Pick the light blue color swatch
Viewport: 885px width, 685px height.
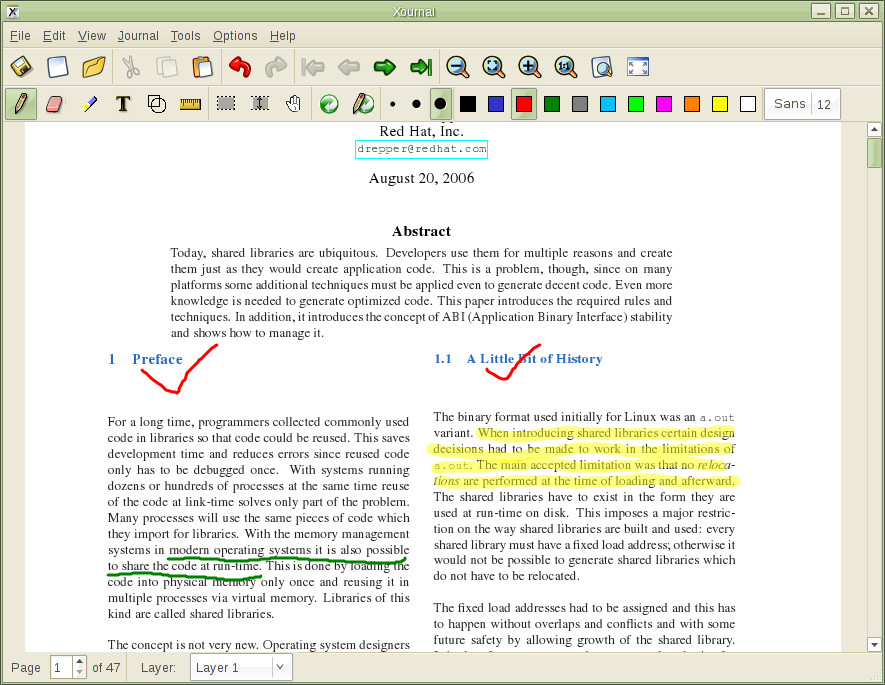(x=608, y=104)
